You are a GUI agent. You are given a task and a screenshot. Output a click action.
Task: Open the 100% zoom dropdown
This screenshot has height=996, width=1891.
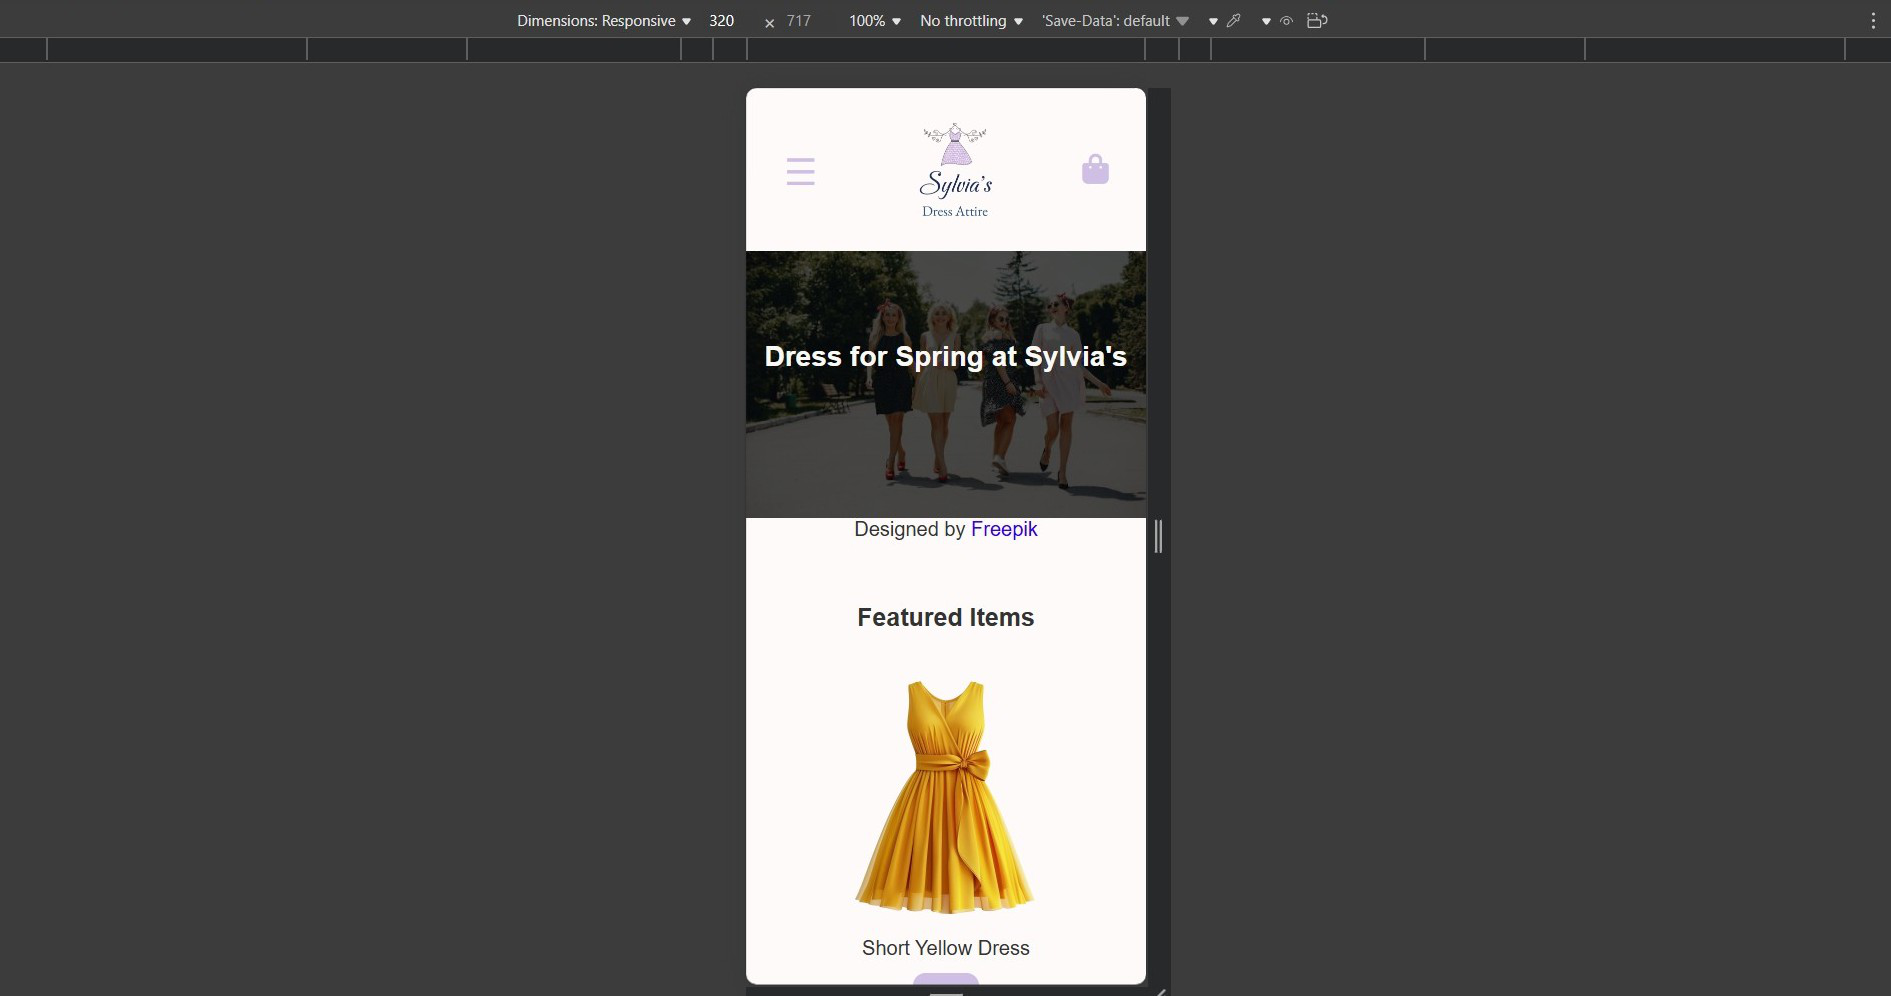pos(874,21)
